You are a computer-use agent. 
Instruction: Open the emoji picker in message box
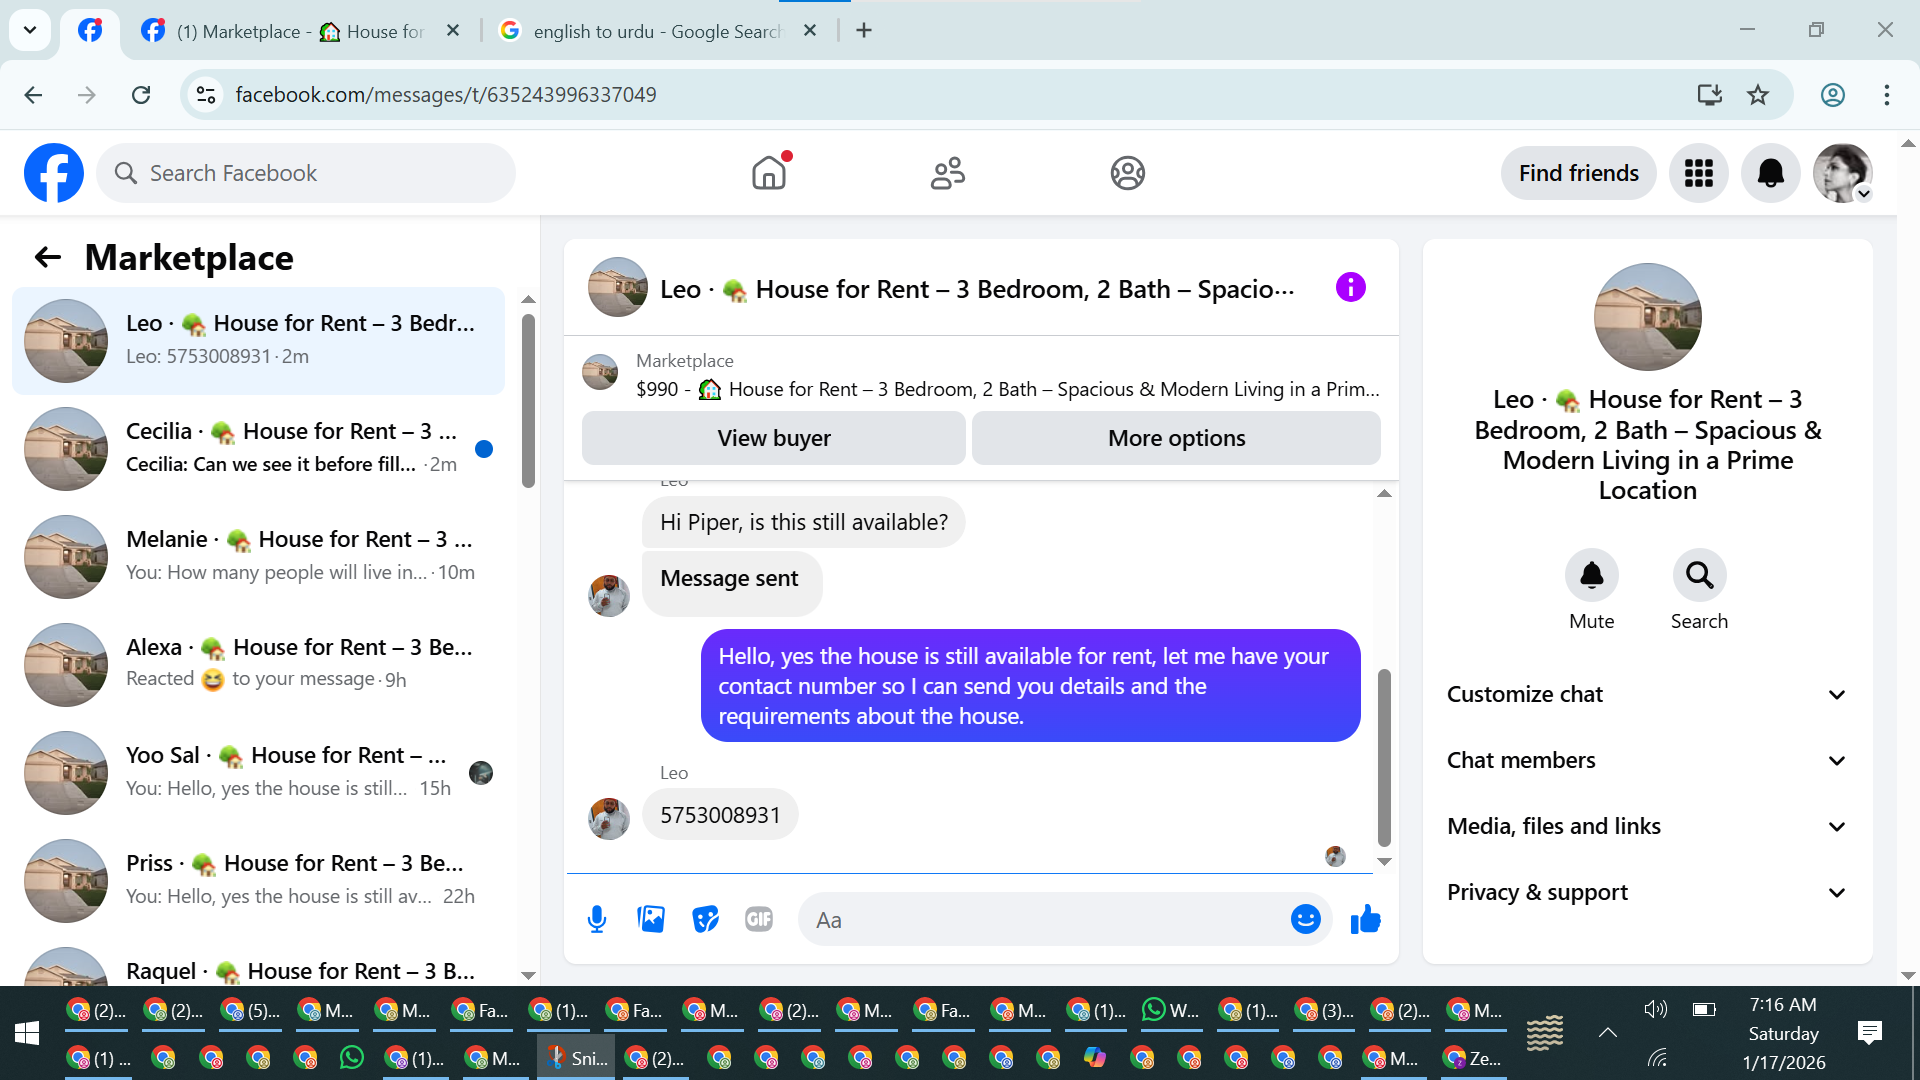pos(1305,919)
